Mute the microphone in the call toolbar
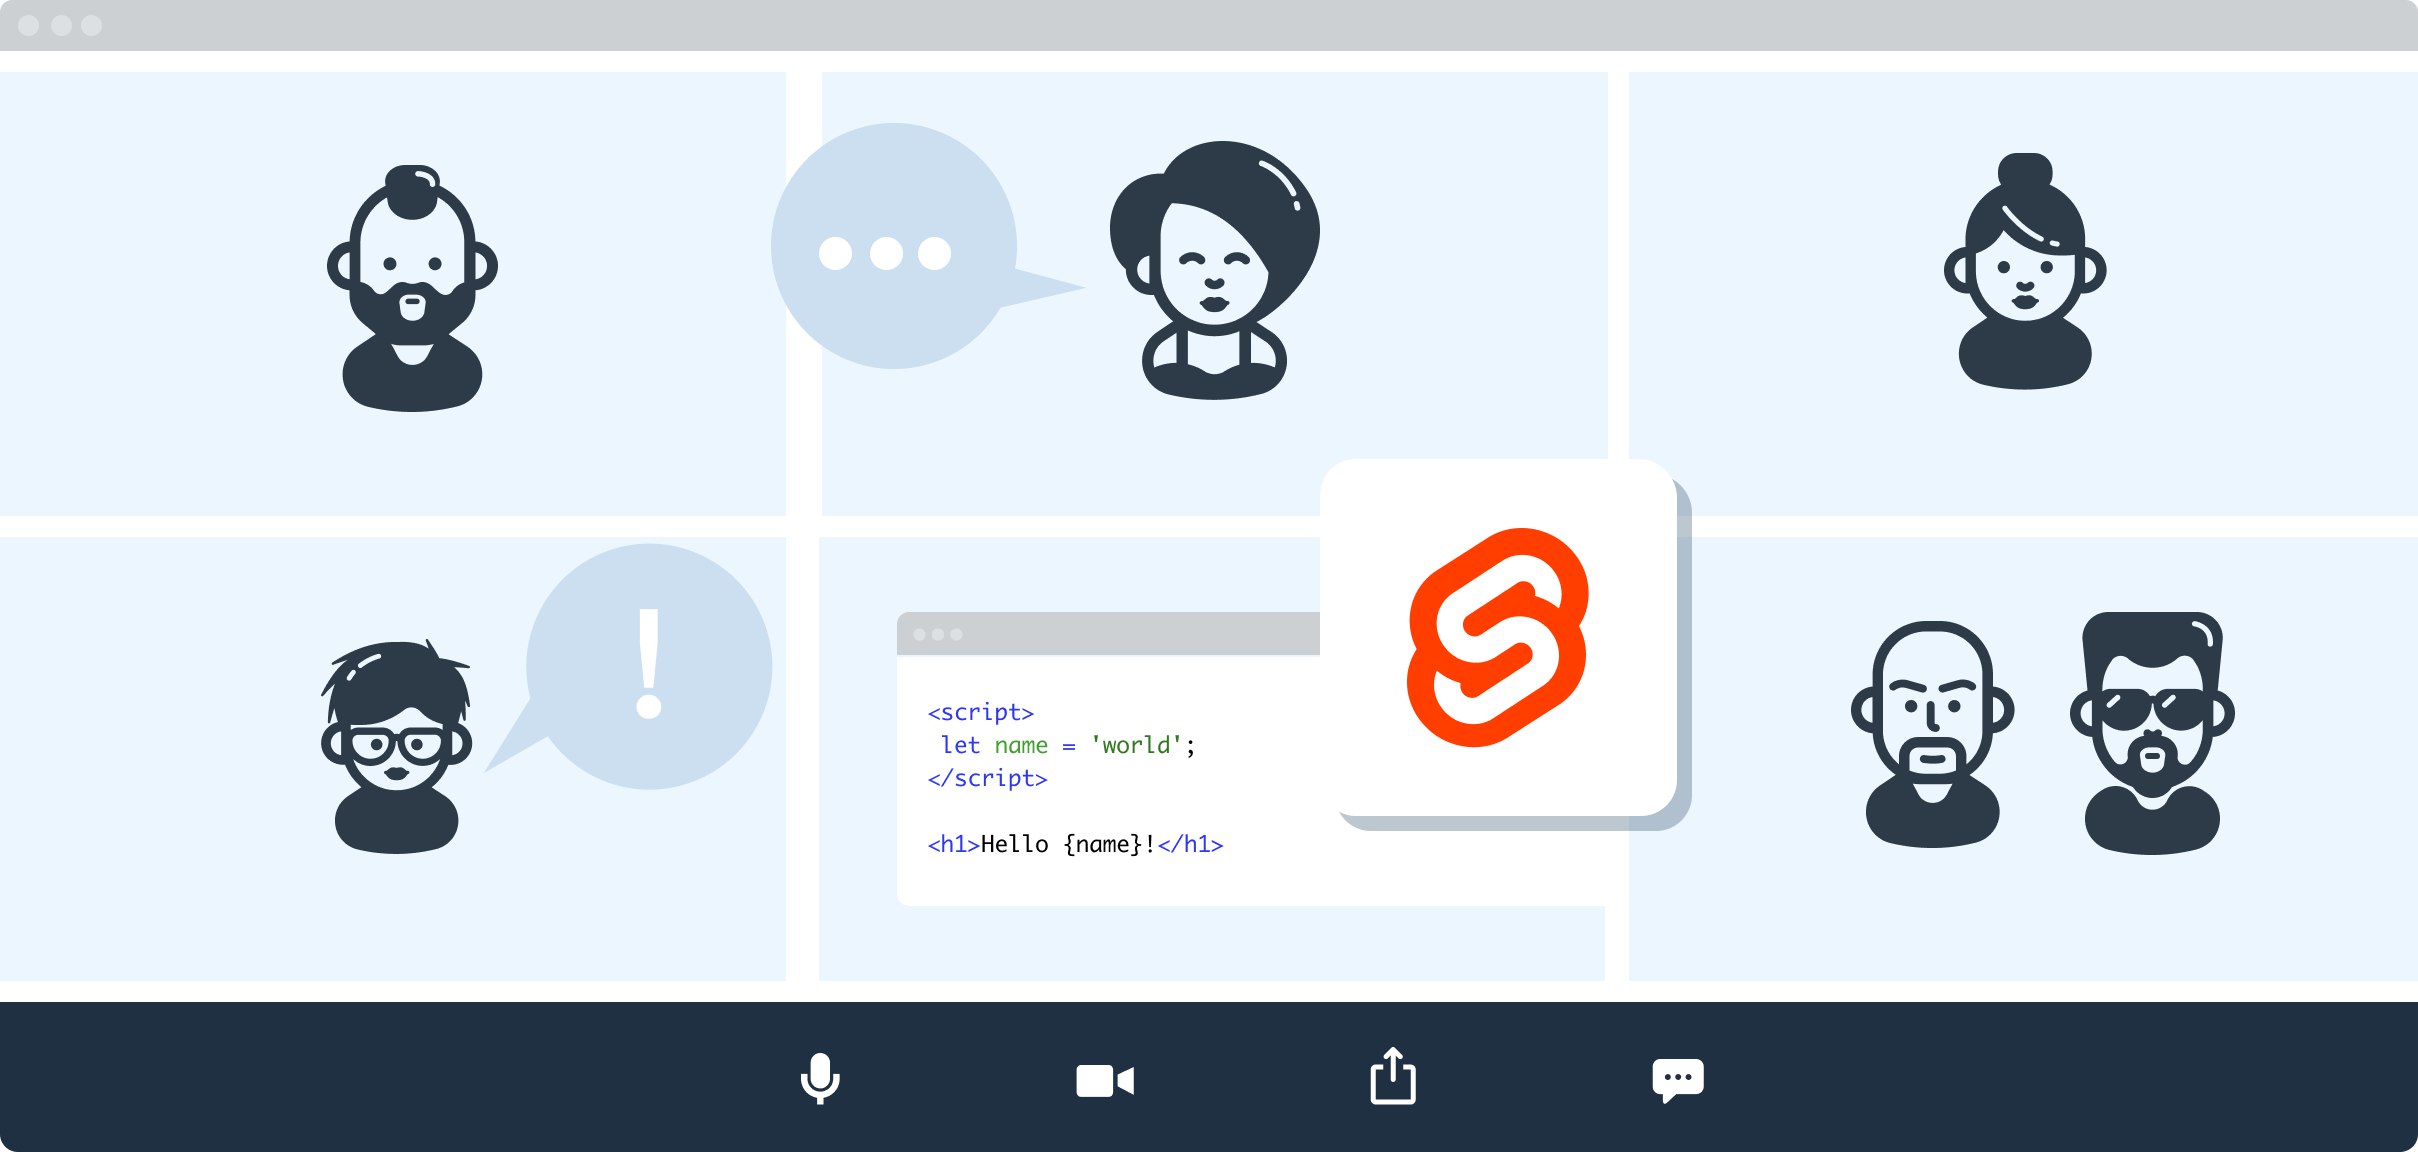The image size is (2418, 1152). pos(820,1079)
